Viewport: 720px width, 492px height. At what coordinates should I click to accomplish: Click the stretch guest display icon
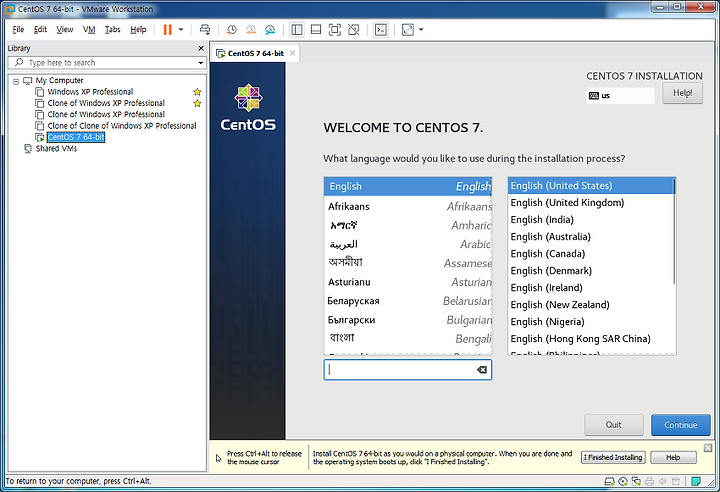click(x=408, y=30)
